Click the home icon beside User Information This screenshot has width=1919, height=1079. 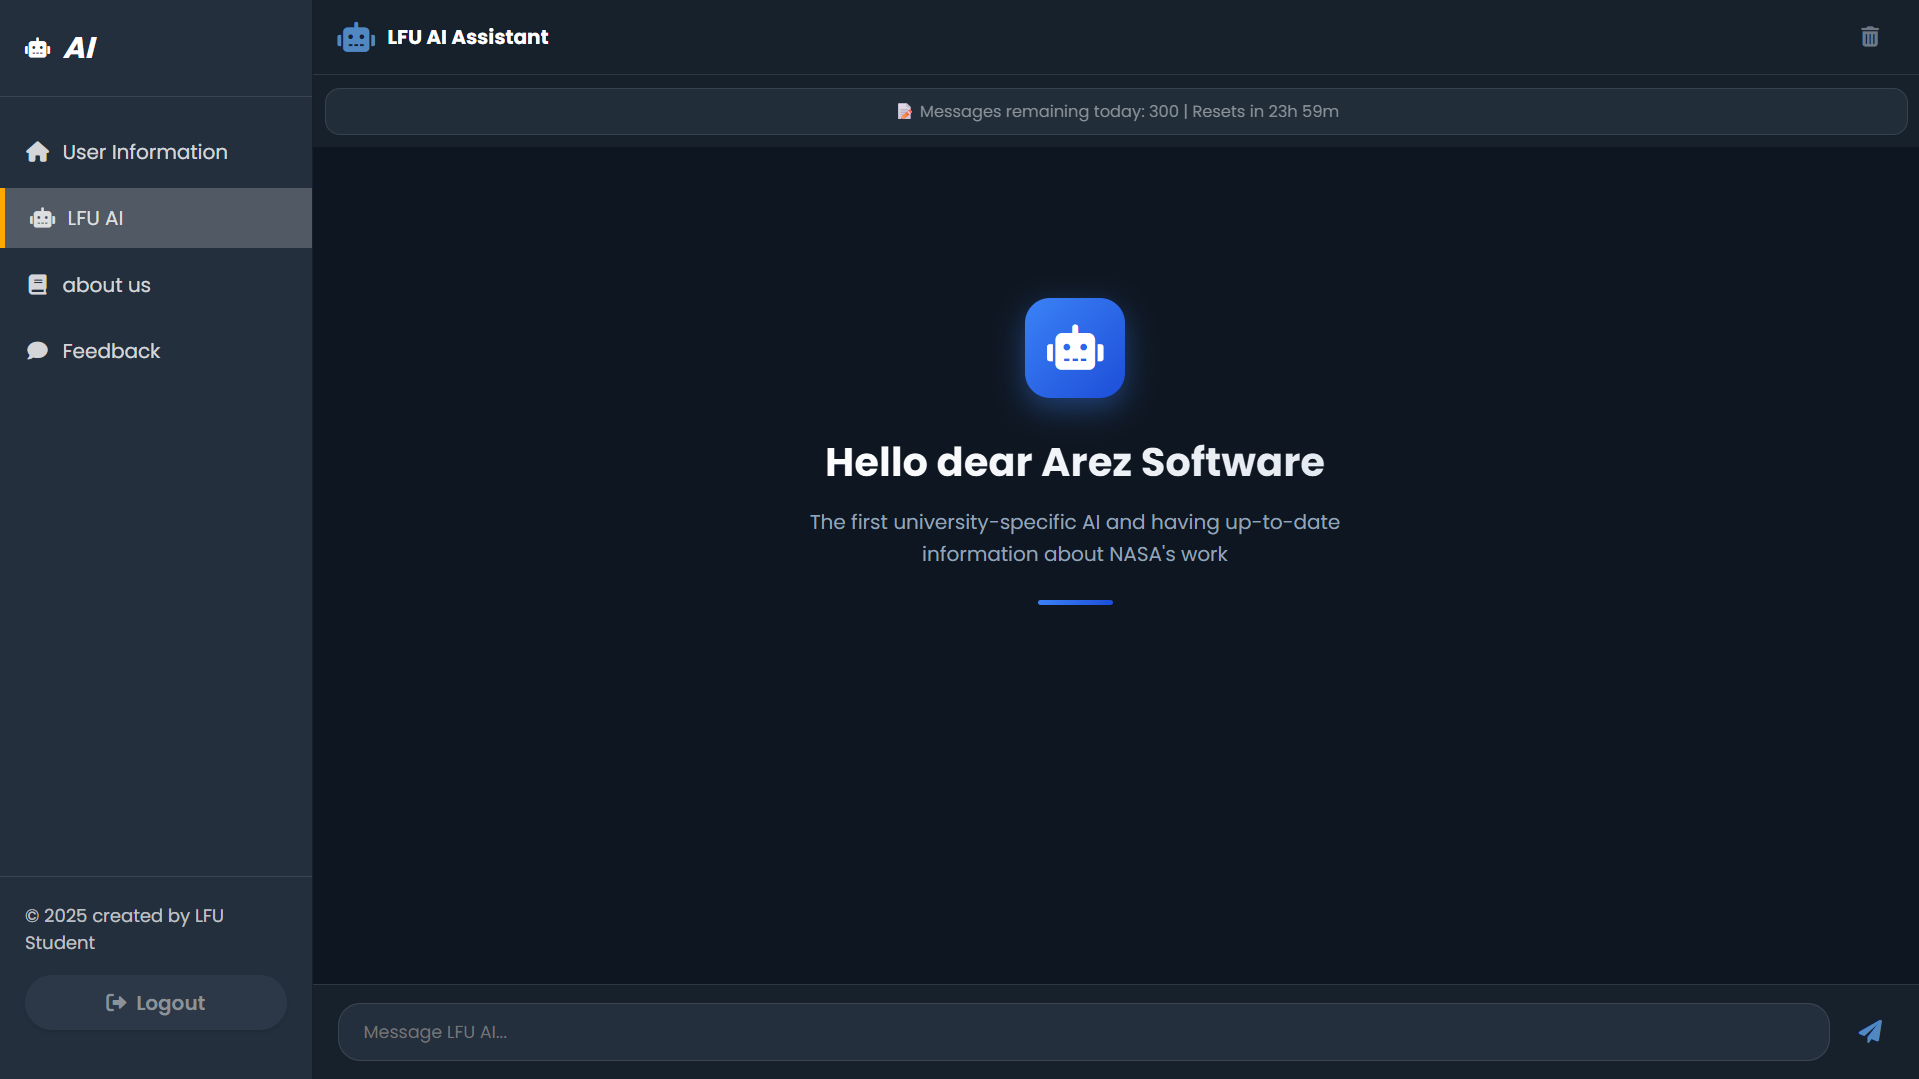(x=38, y=152)
